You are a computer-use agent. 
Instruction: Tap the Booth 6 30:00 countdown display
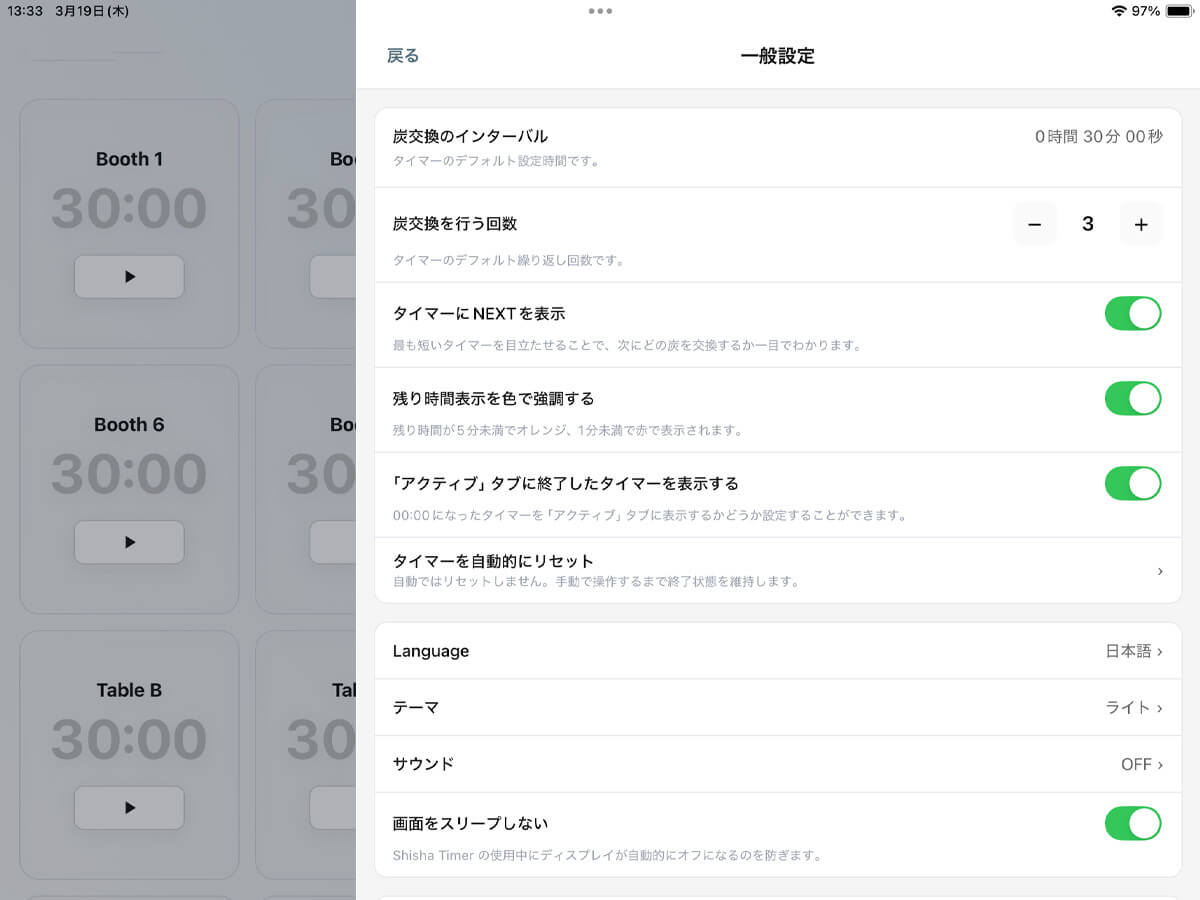click(129, 474)
